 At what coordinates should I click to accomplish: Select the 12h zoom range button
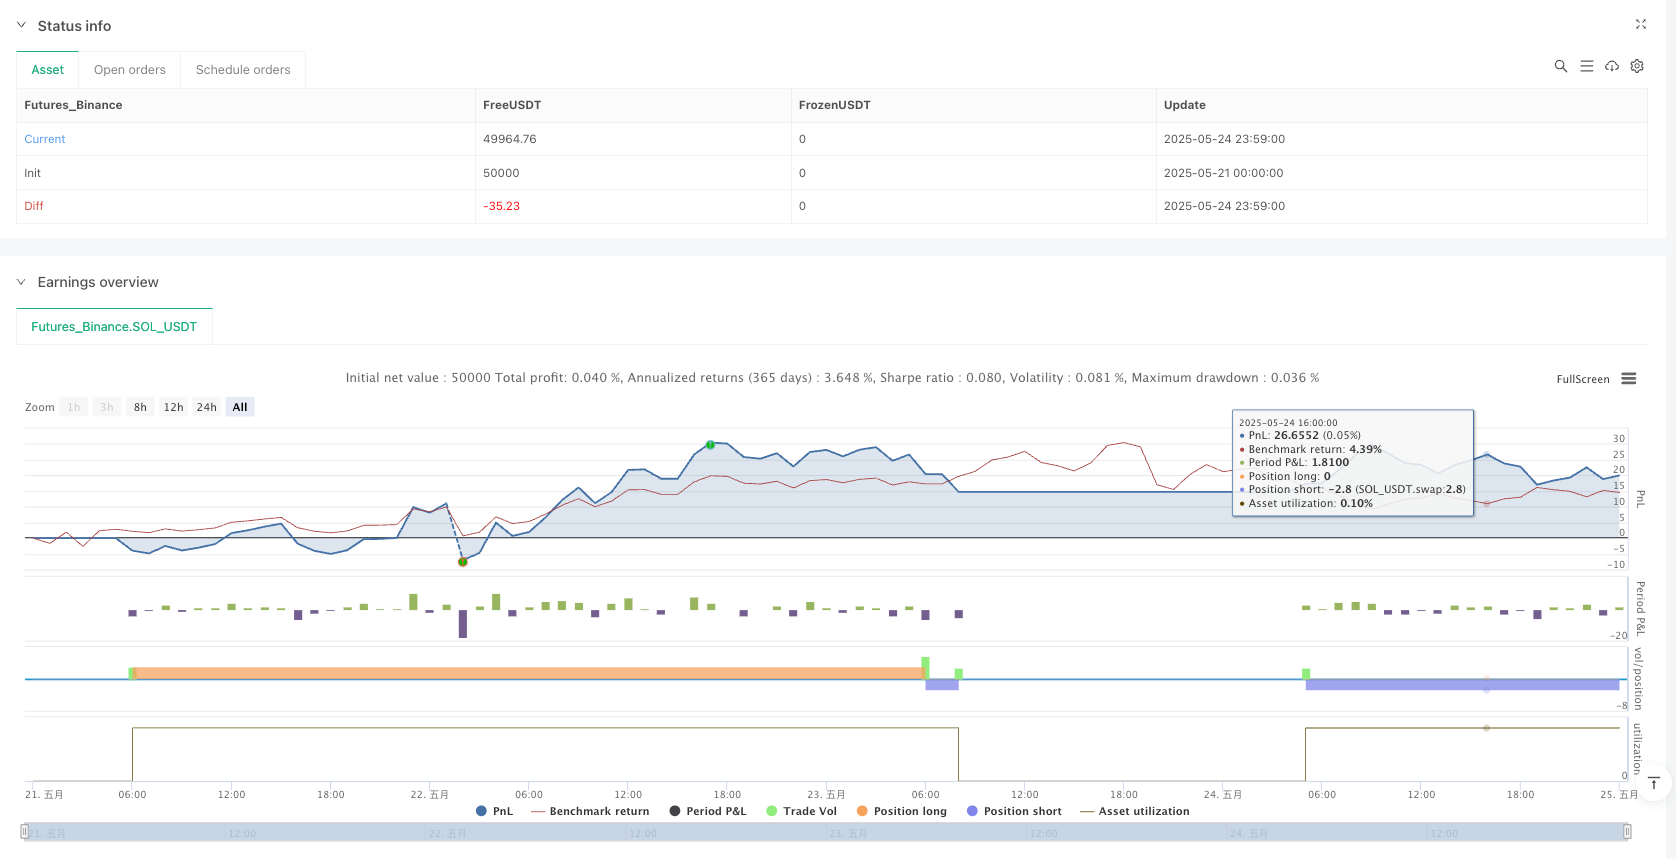coord(173,407)
